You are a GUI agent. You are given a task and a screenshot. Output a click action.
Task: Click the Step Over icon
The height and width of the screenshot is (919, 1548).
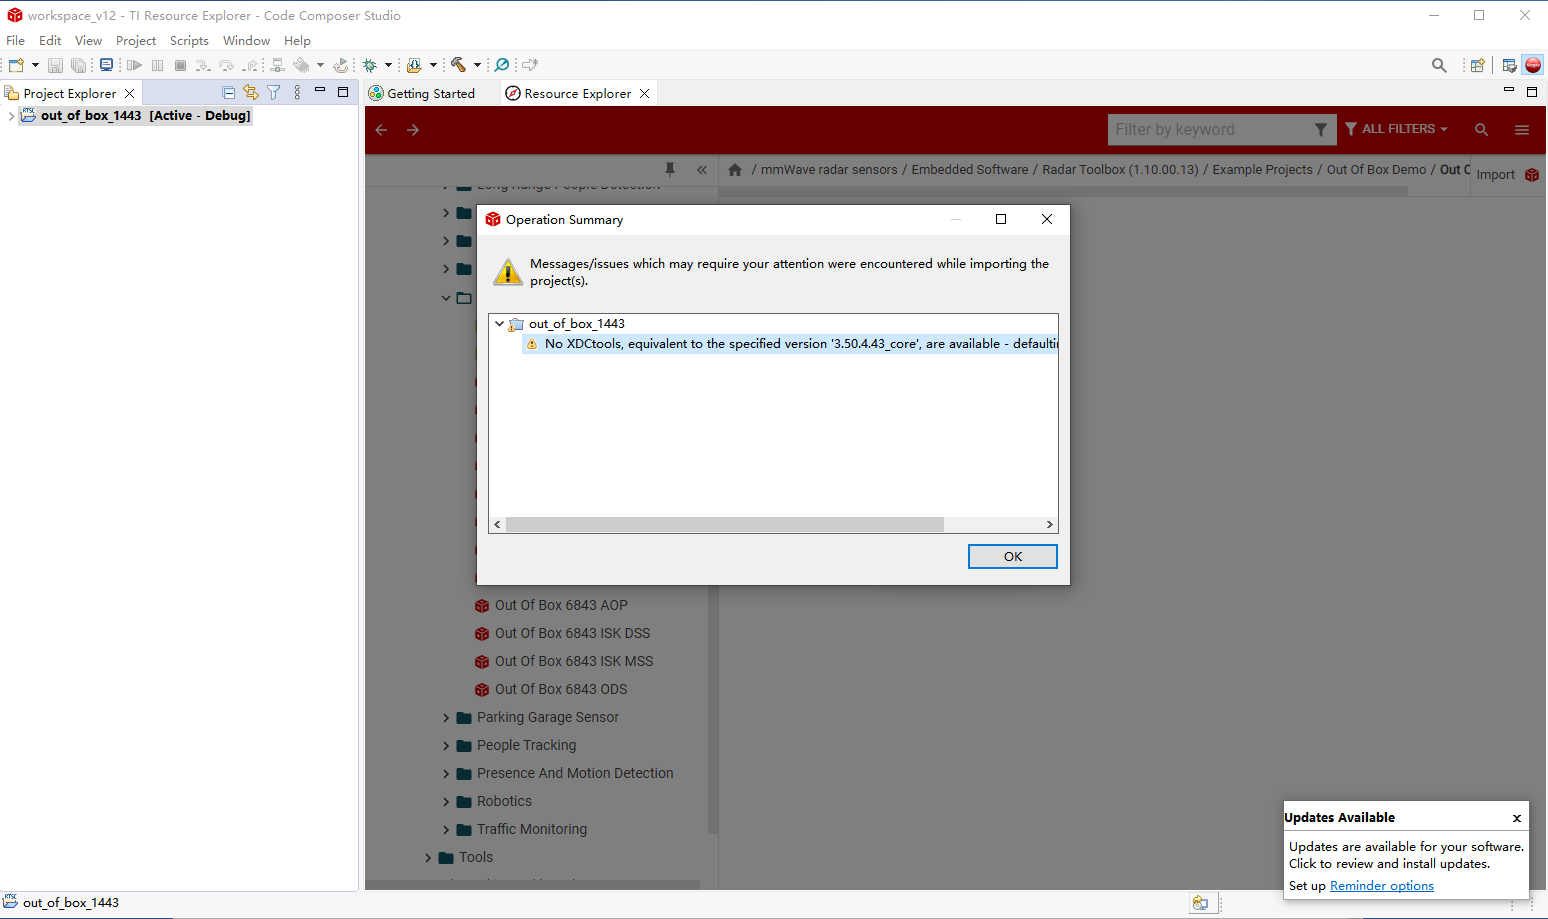(x=226, y=65)
